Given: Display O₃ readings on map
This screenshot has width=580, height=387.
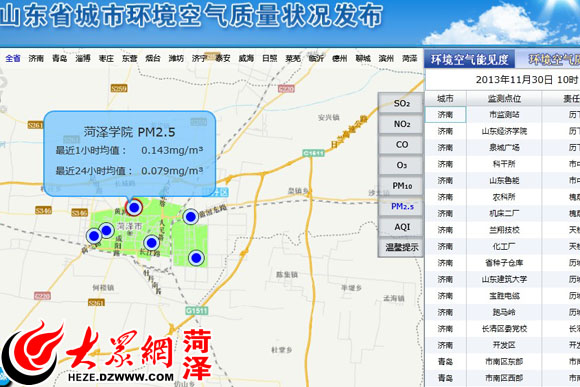Looking at the screenshot, I should (x=401, y=165).
